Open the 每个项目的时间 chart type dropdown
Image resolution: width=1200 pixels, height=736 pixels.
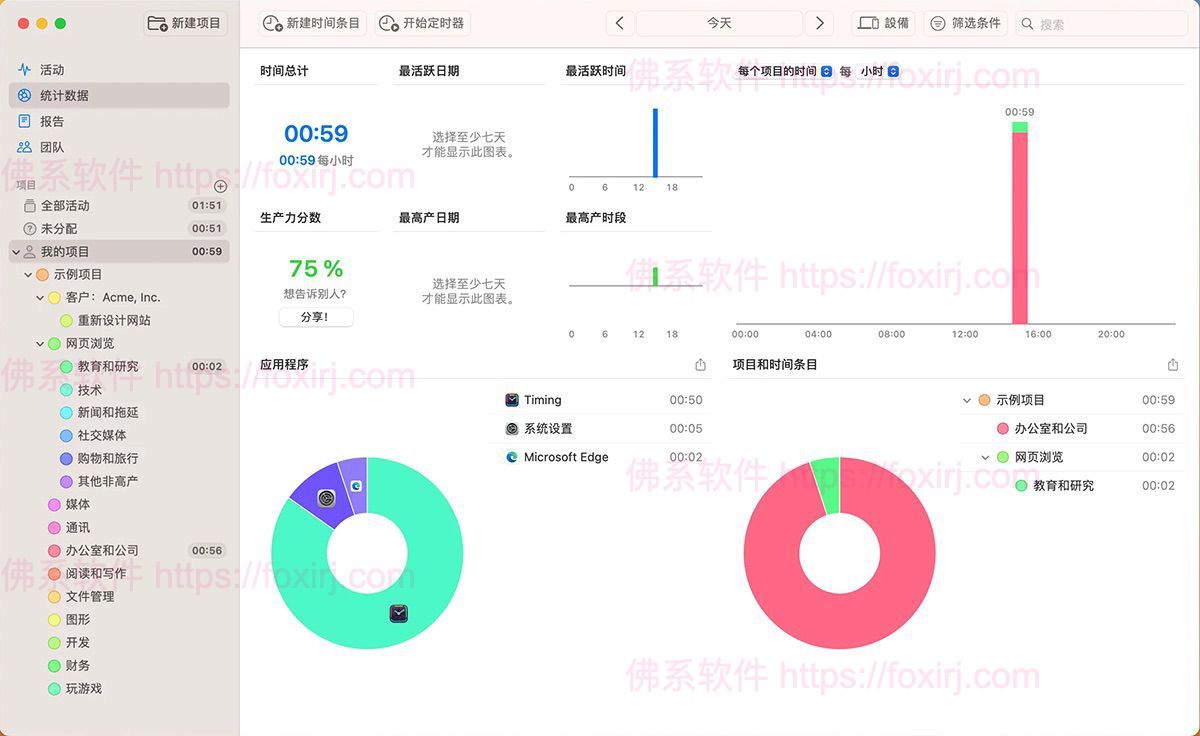click(826, 71)
